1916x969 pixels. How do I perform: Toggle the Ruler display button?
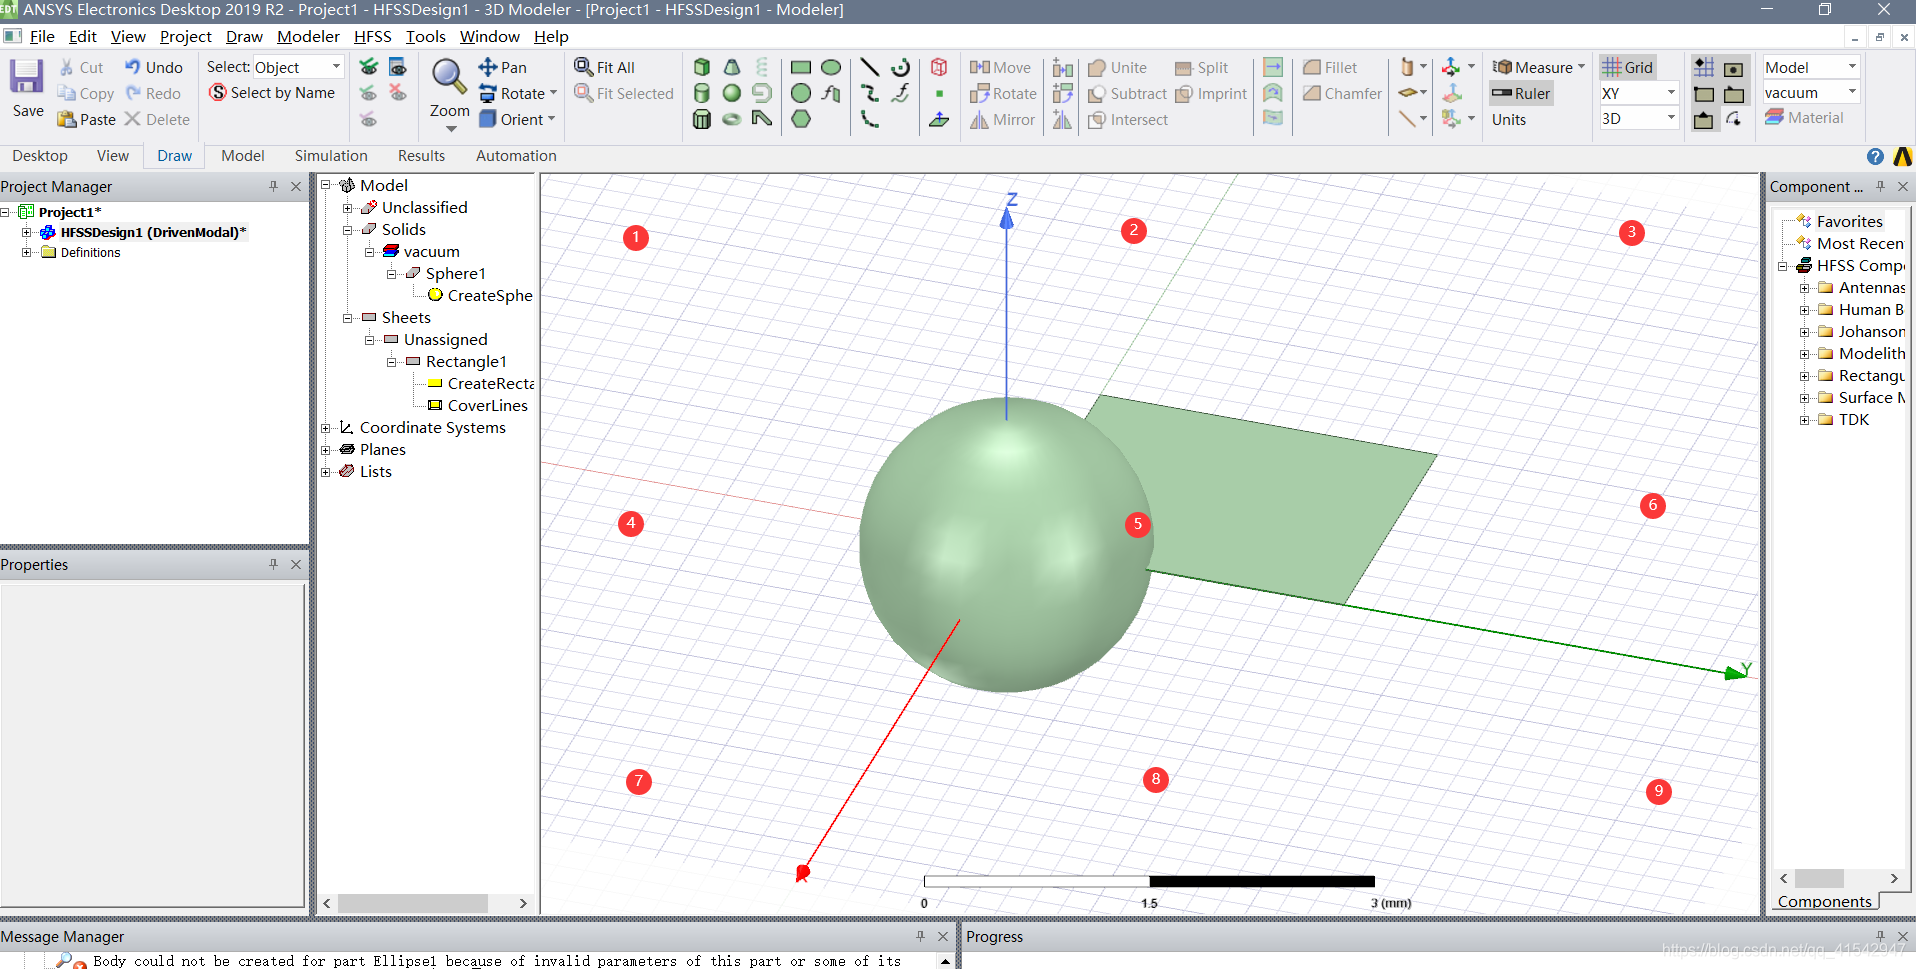click(x=1521, y=93)
